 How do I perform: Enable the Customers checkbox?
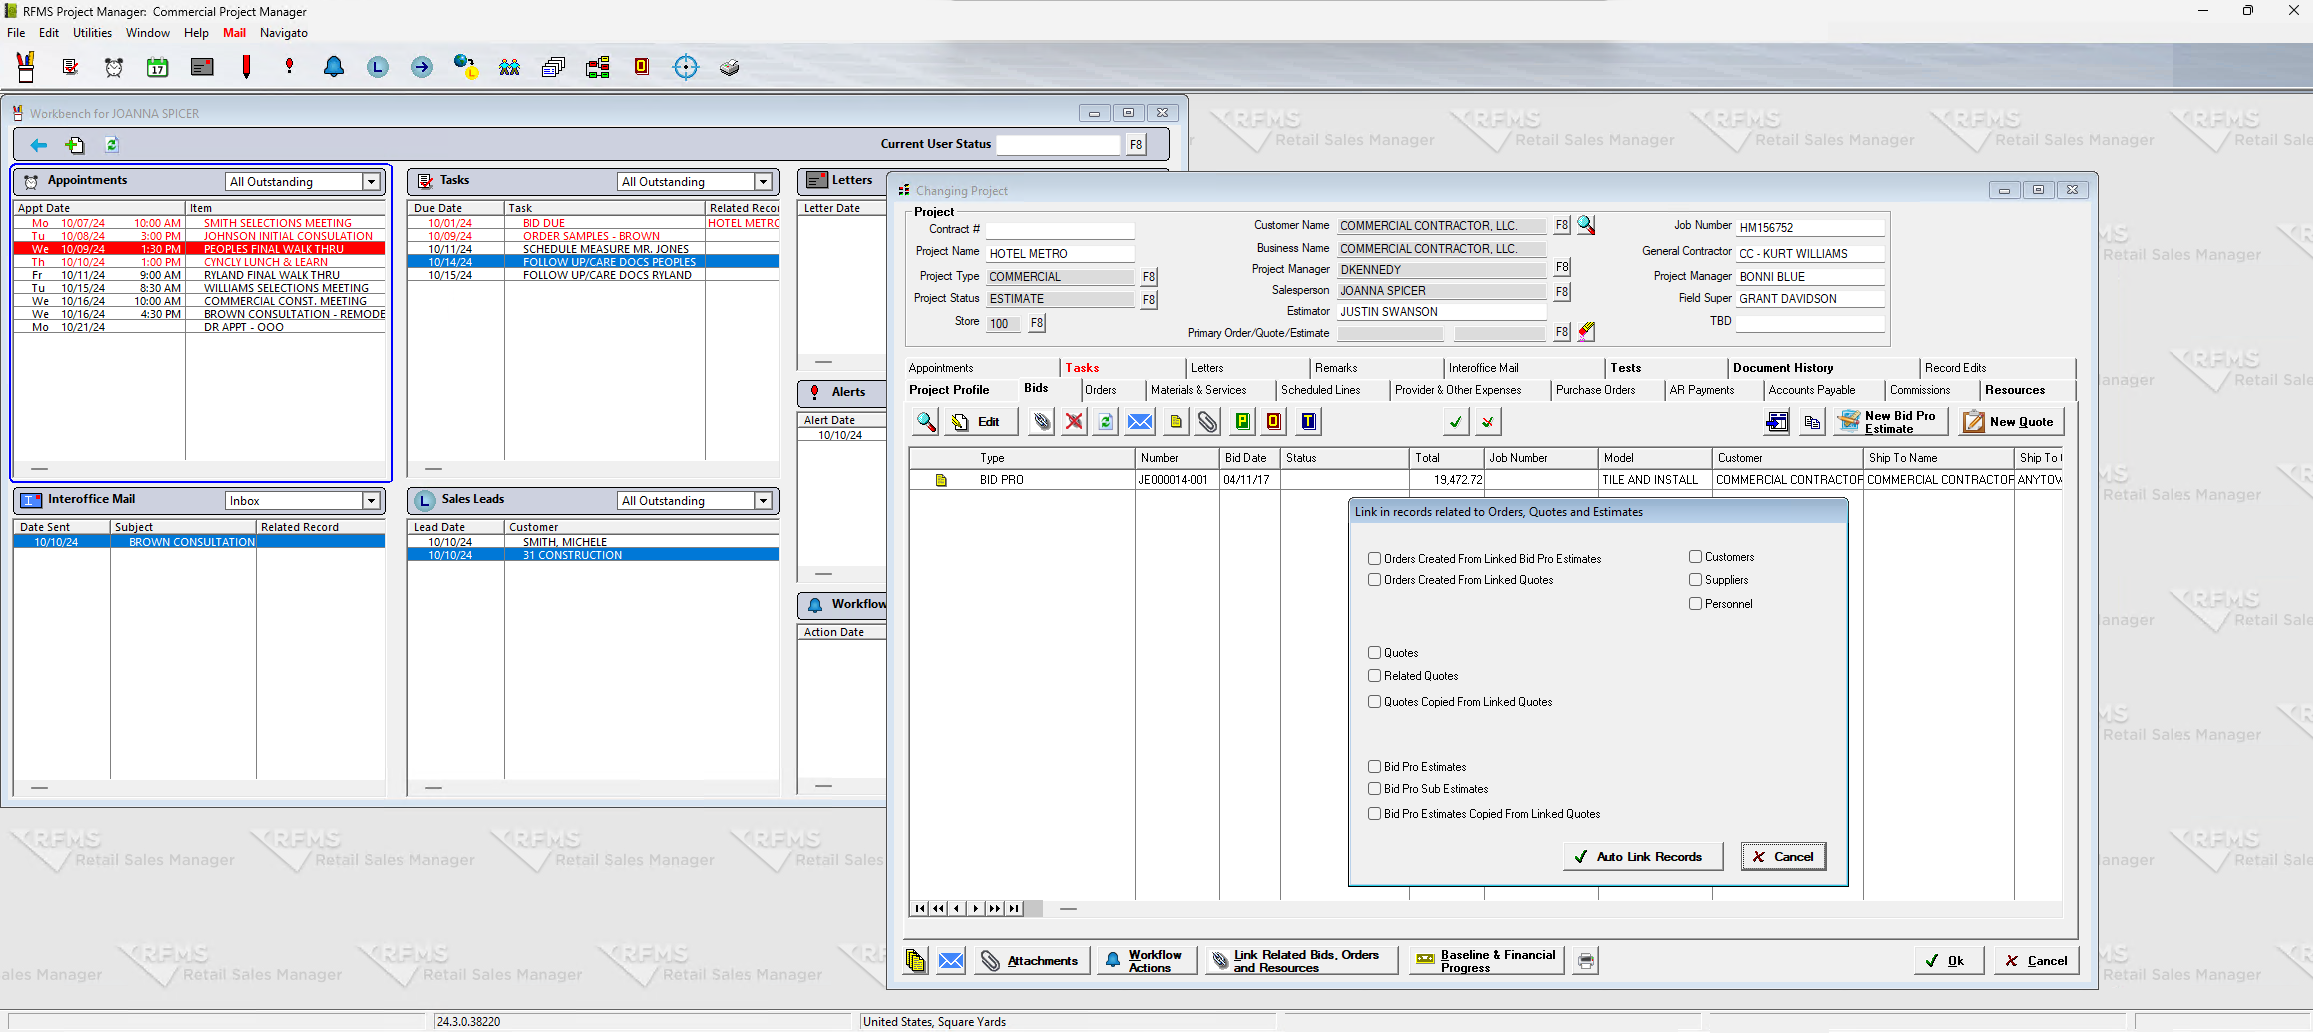click(x=1695, y=556)
